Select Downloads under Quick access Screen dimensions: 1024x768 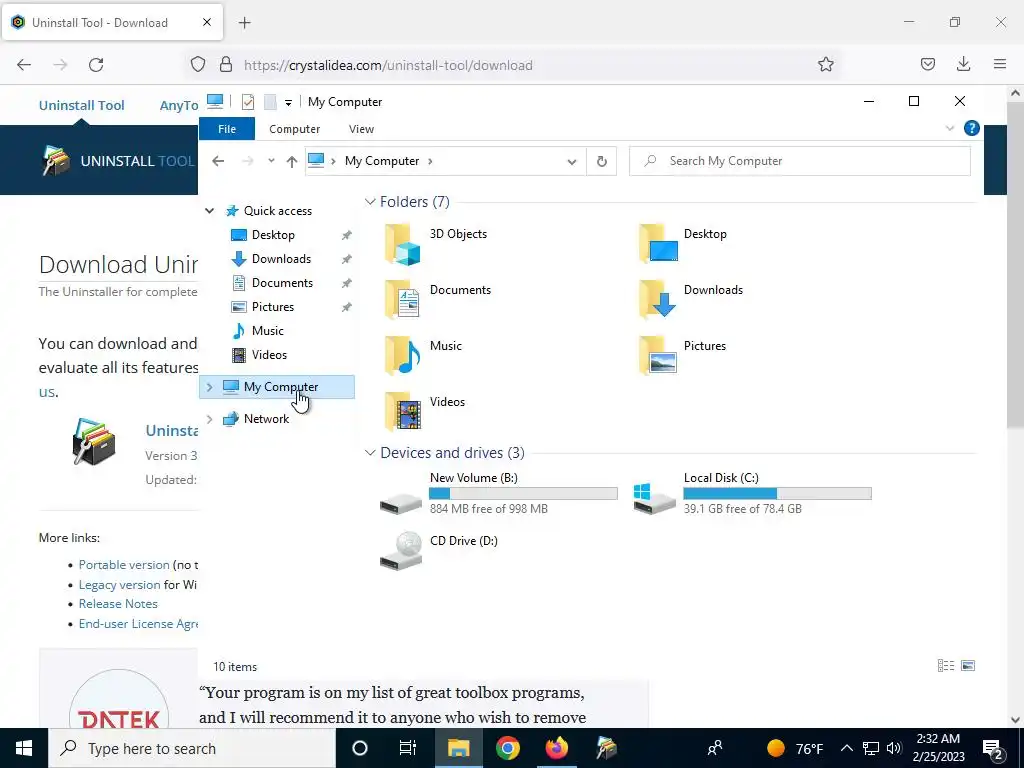281,259
